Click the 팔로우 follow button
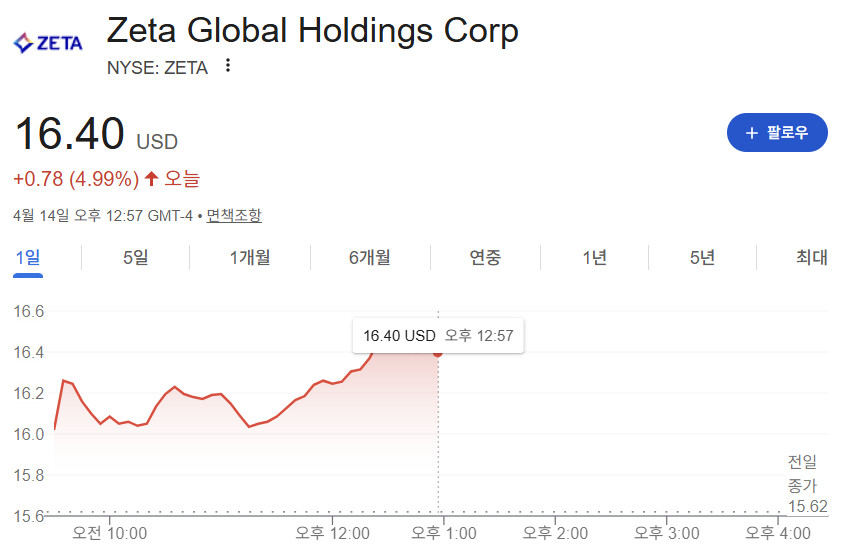This screenshot has height=544, width=853. tap(777, 133)
